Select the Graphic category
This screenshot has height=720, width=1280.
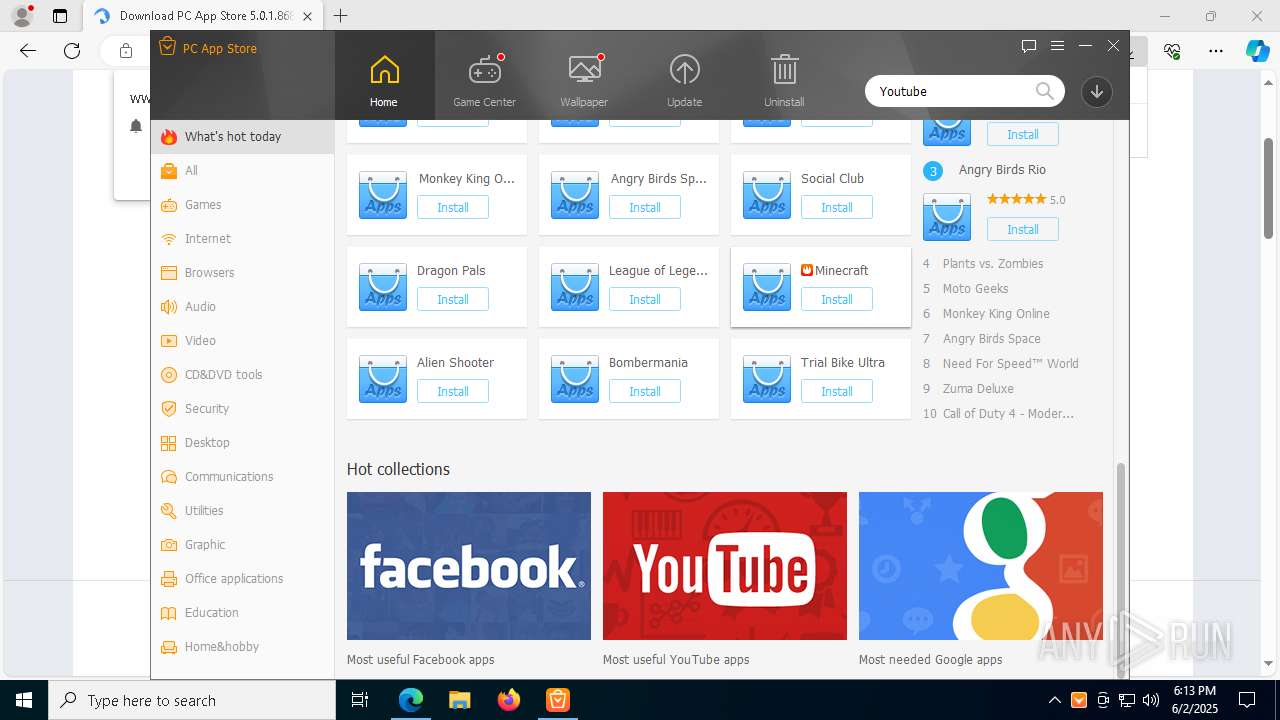coord(243,545)
